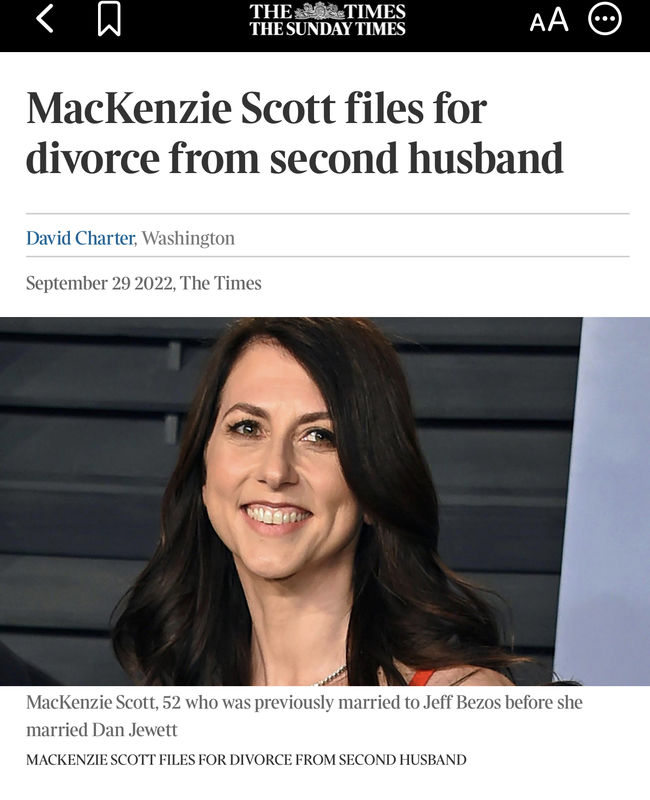Select the MacKenzie Scott divorce headline
This screenshot has width=650, height=800.
pyautogui.click(x=294, y=133)
